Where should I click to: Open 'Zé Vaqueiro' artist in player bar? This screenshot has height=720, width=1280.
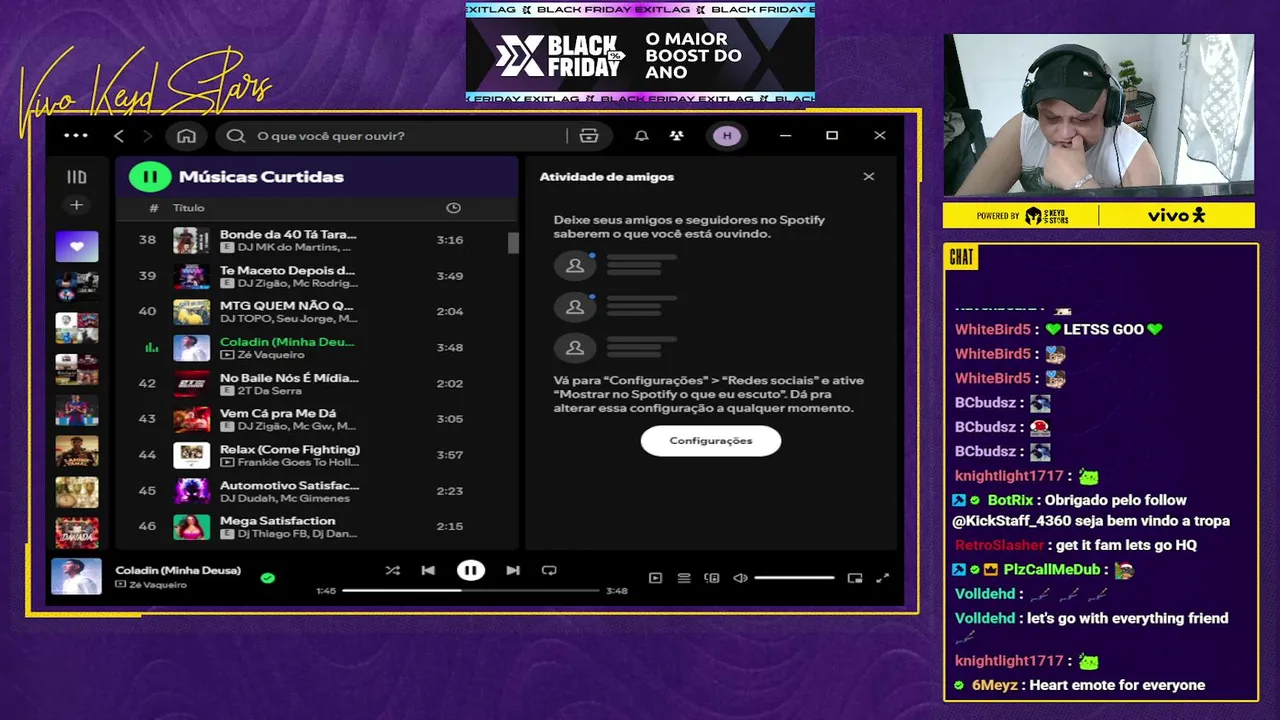click(158, 585)
